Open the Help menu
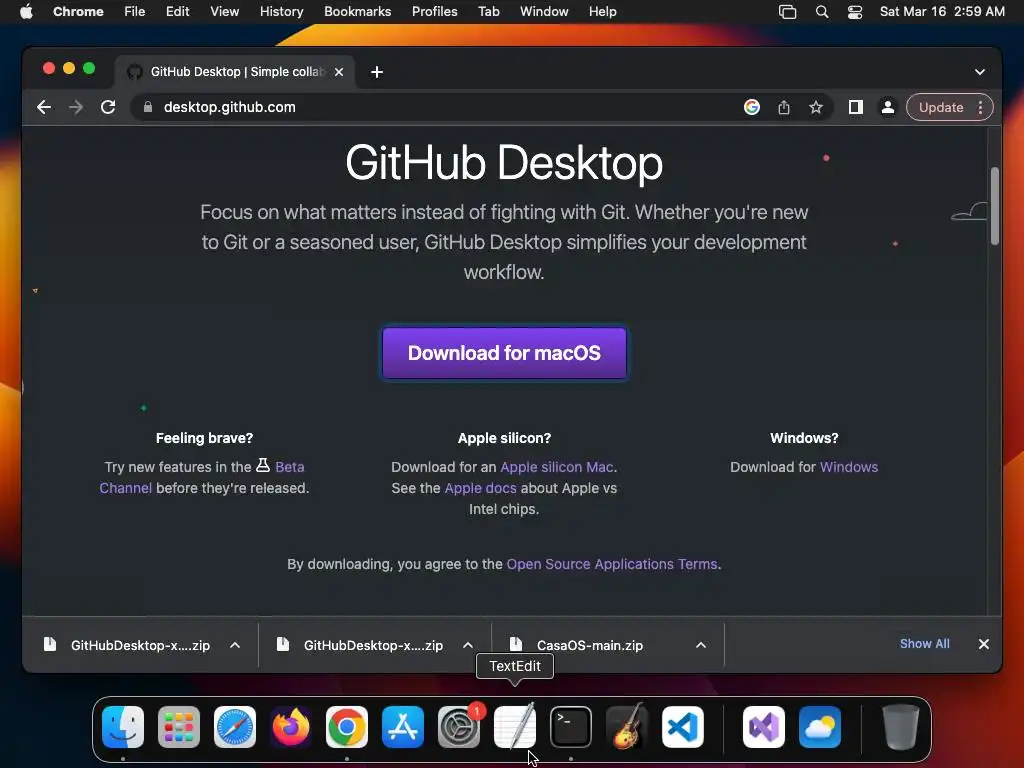This screenshot has width=1024, height=768. tap(602, 12)
